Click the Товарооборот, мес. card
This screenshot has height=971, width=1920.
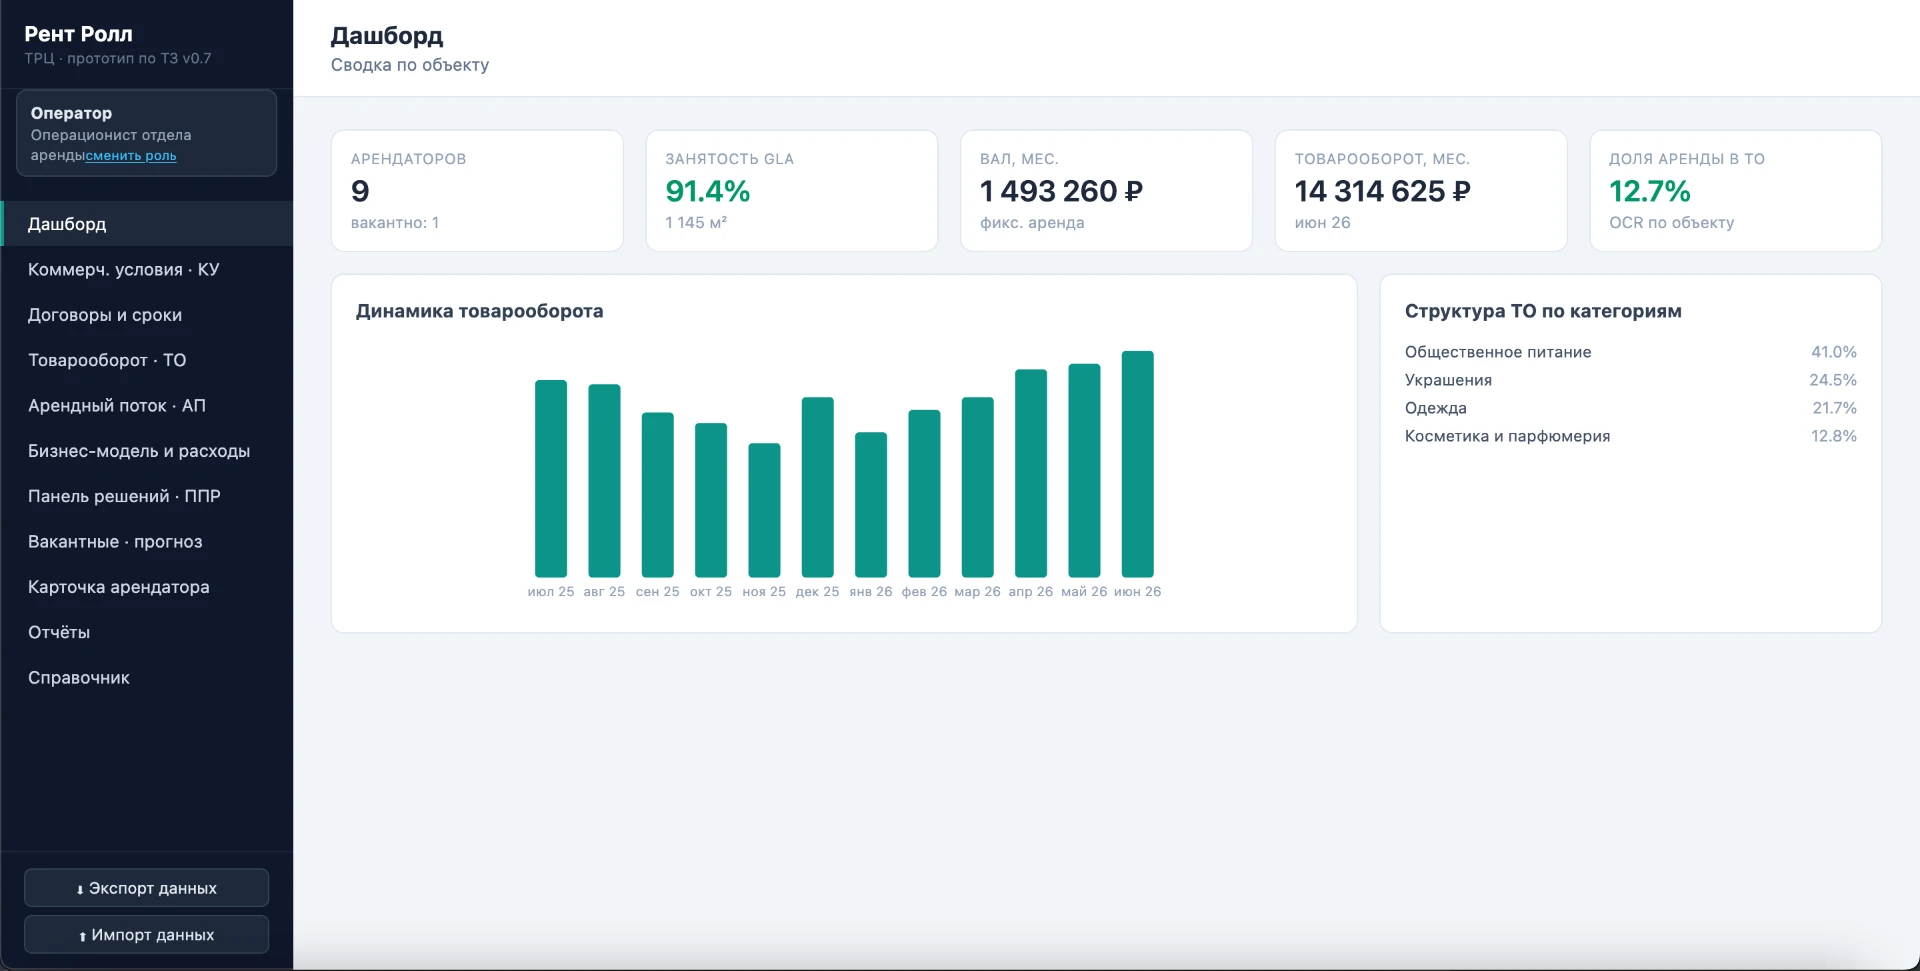point(1421,191)
